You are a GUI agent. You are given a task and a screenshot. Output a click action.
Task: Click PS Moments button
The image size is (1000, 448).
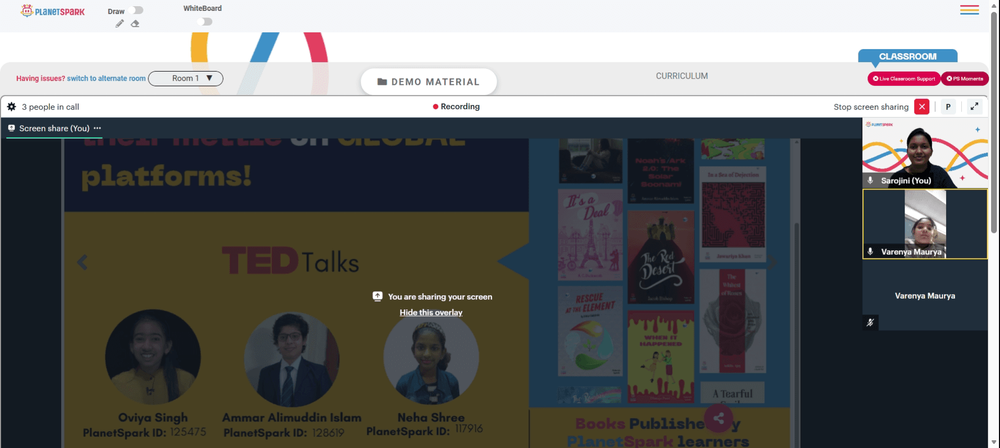[964, 78]
